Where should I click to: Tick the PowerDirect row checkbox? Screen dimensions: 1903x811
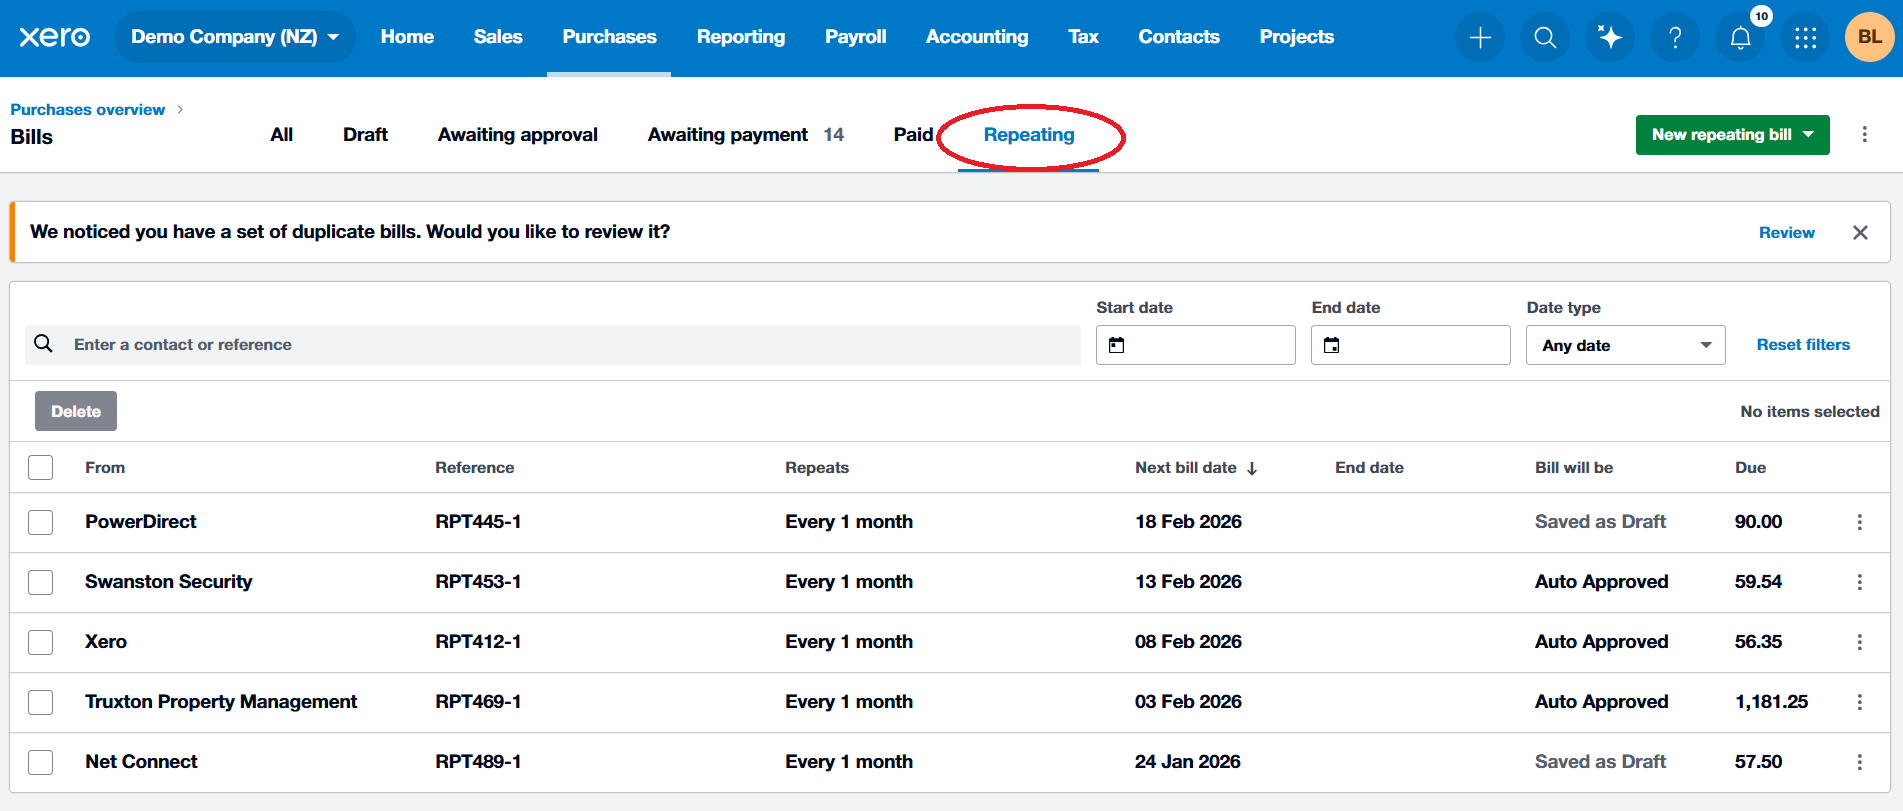[x=41, y=522]
